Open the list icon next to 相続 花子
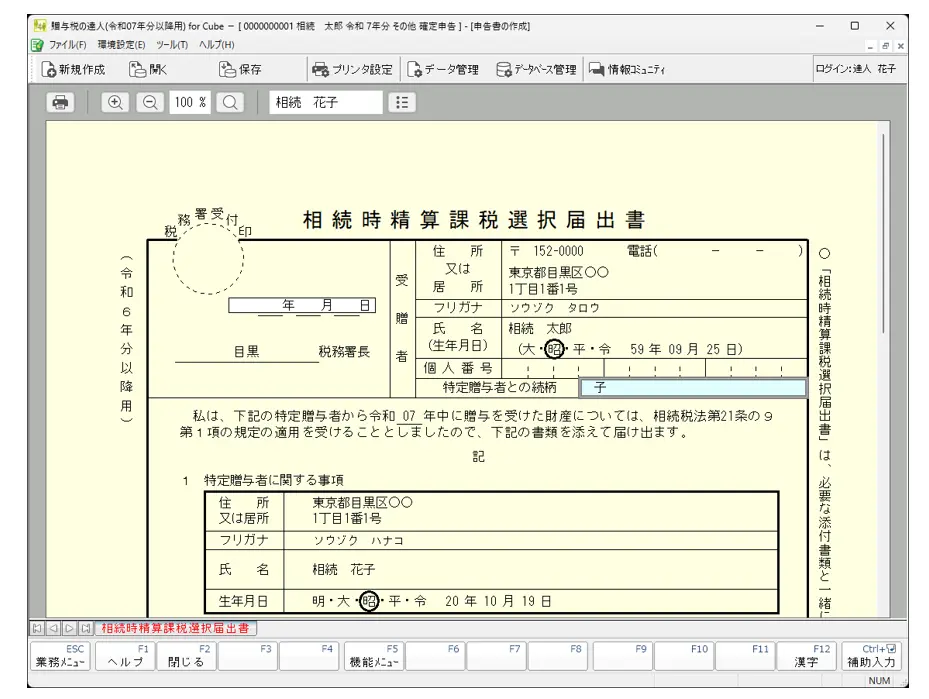 401,102
